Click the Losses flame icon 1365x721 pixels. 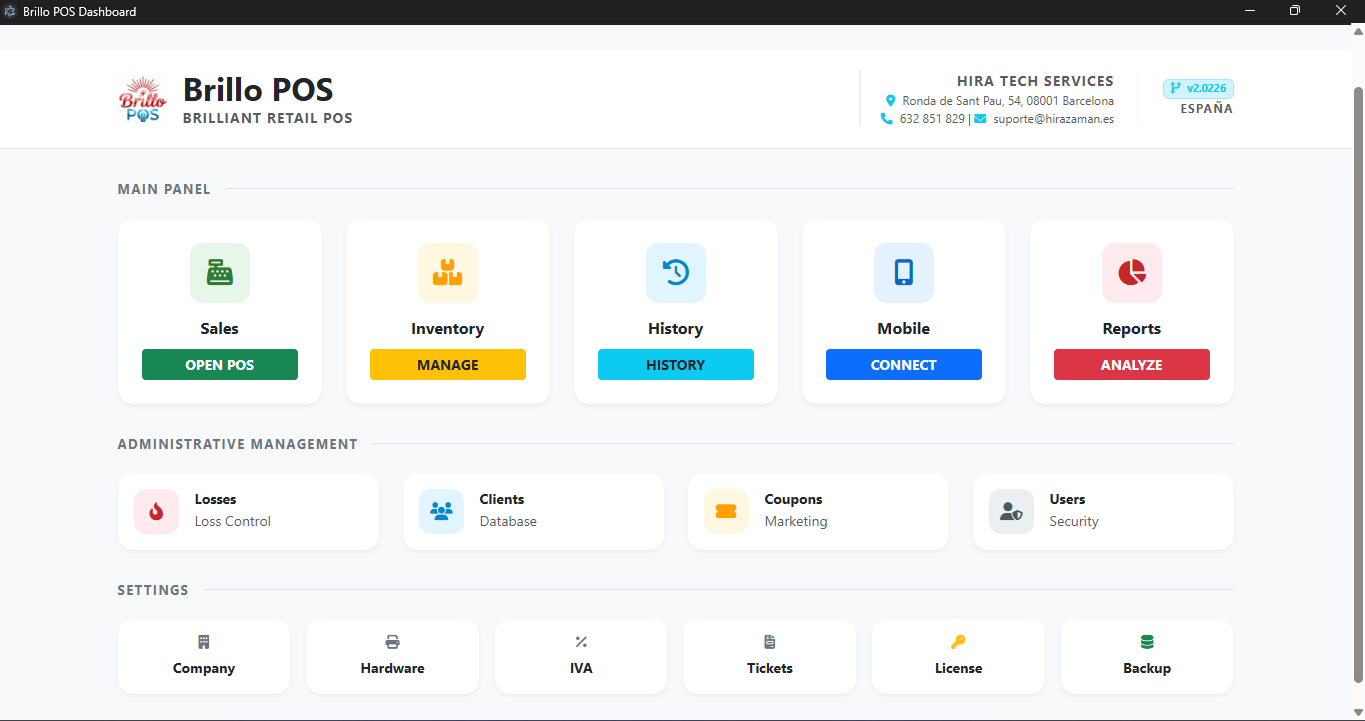pos(156,511)
